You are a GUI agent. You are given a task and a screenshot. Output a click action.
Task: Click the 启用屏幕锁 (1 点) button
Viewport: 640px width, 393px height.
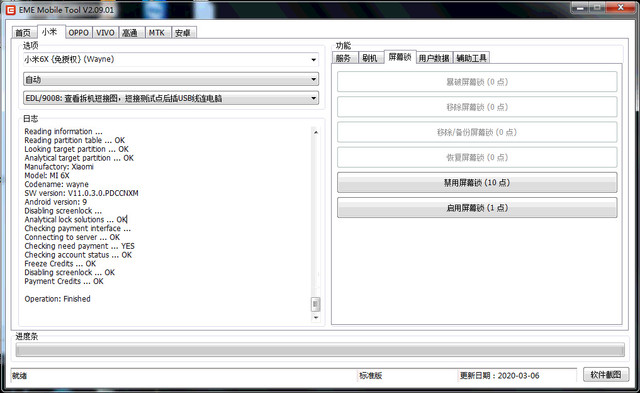click(x=477, y=208)
